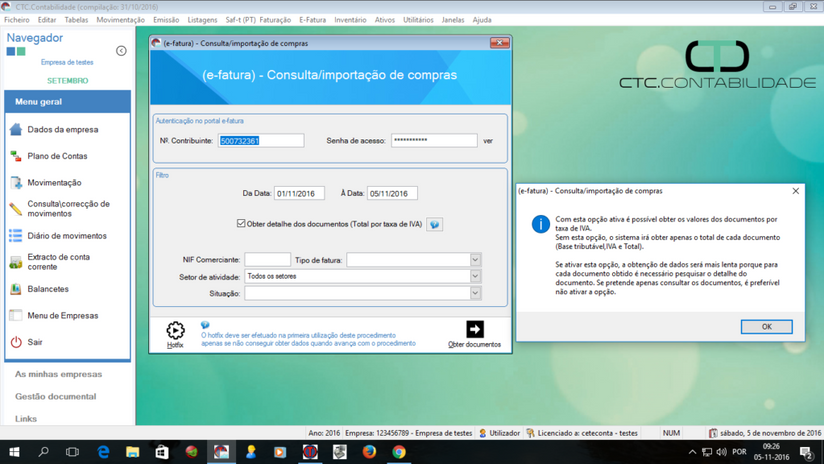Open the E-Fatura menu
824x464 pixels.
pyautogui.click(x=313, y=20)
